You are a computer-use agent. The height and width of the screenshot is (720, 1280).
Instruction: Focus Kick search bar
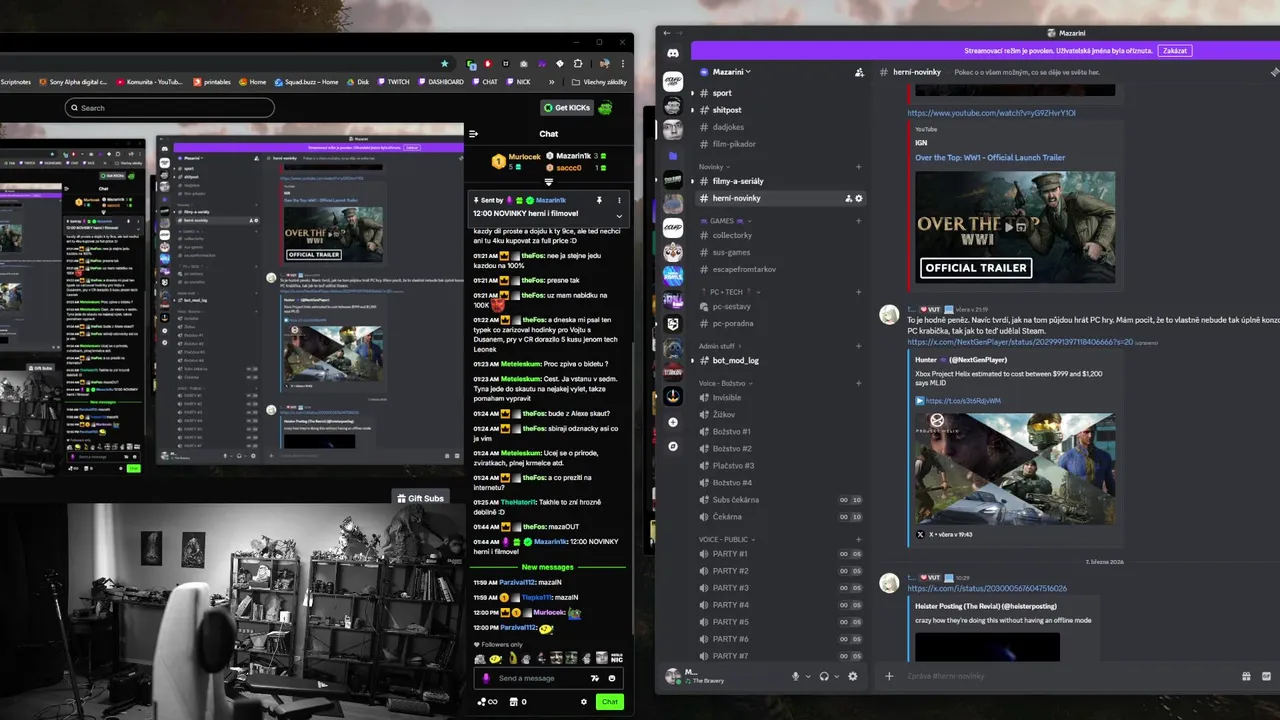(170, 108)
